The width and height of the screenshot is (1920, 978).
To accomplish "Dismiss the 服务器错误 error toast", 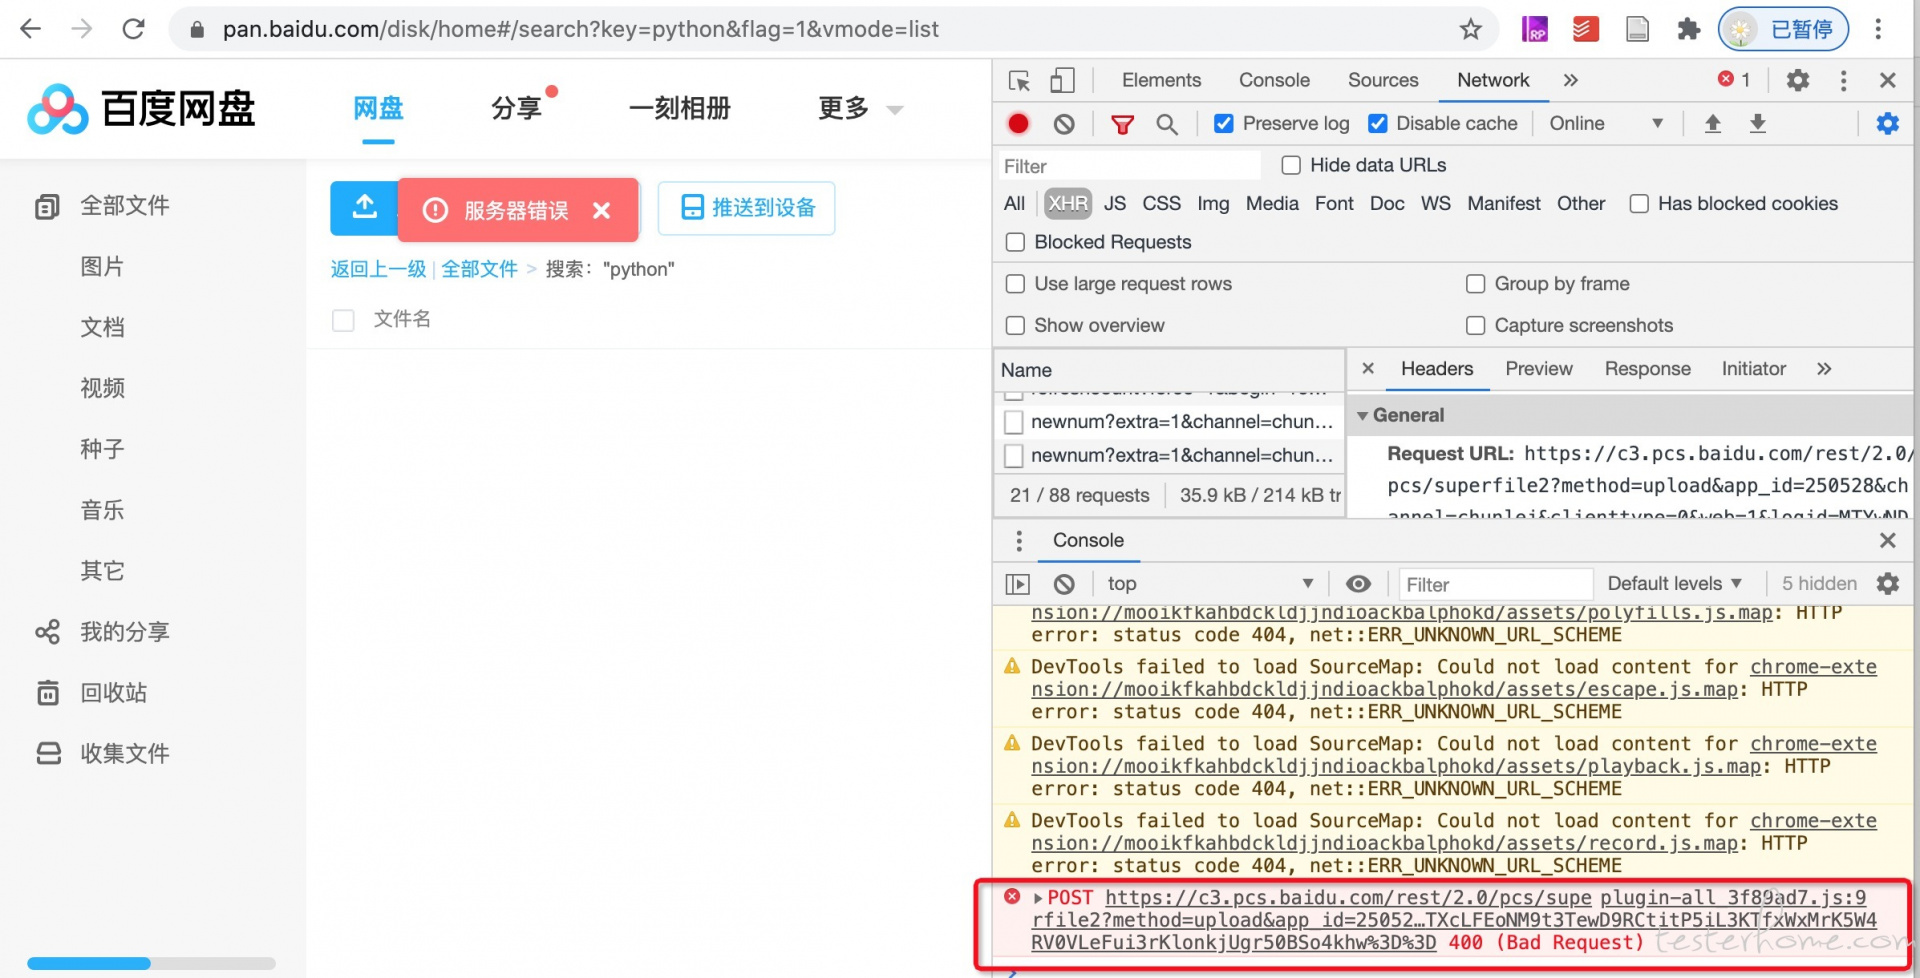I will pyautogui.click(x=601, y=210).
